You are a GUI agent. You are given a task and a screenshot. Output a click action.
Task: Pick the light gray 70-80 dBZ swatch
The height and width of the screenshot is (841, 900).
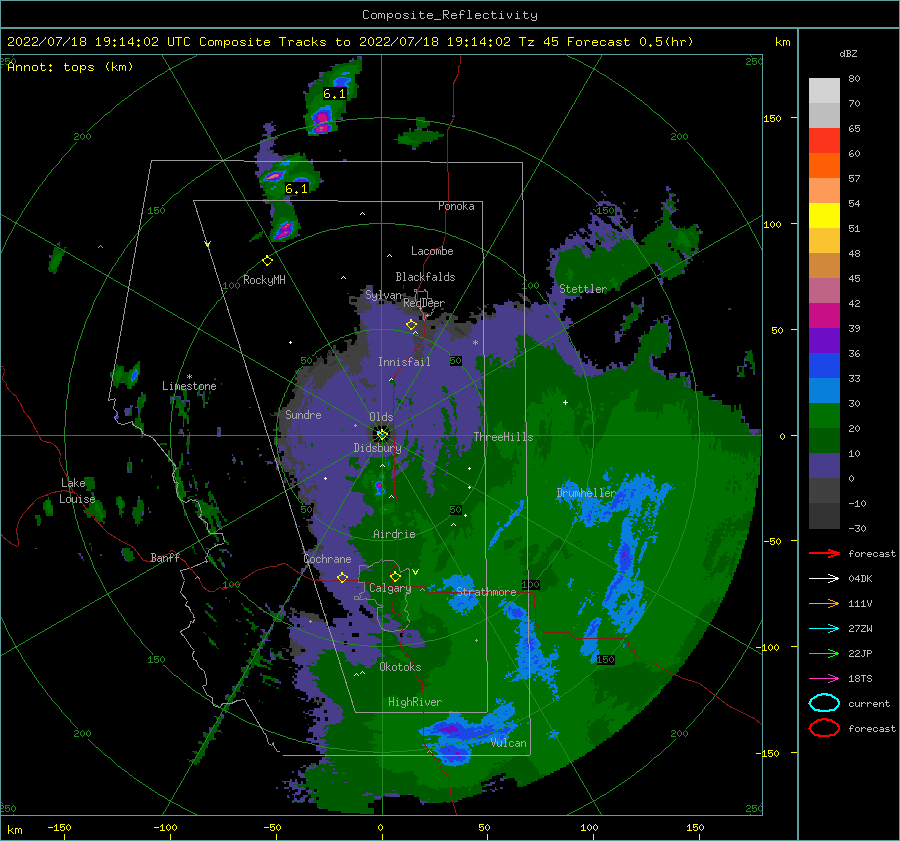pyautogui.click(x=824, y=91)
